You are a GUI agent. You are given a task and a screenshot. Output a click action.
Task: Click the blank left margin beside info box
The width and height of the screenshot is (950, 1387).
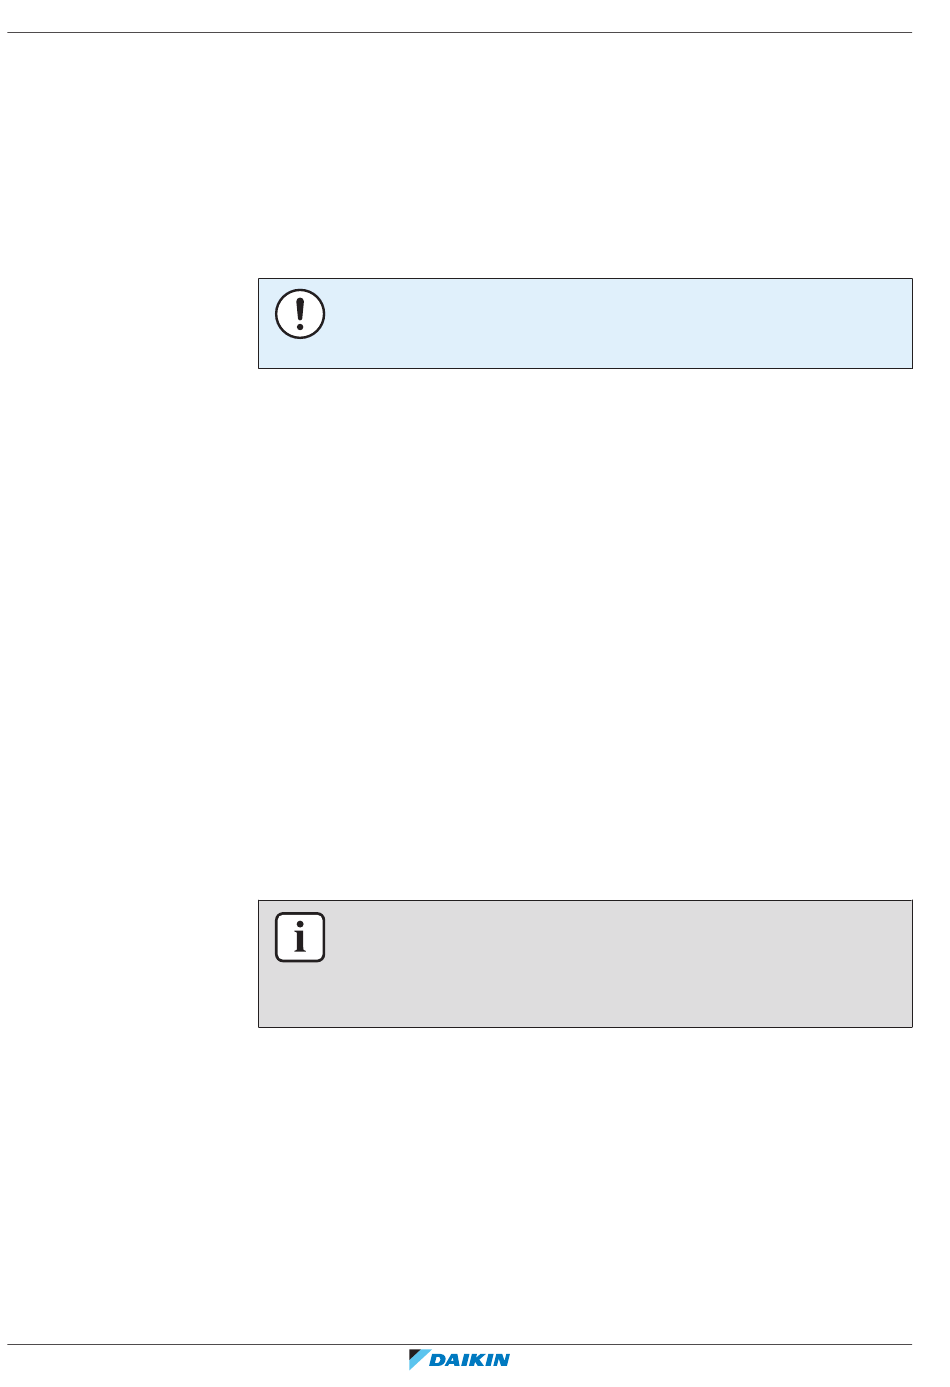pyautogui.click(x=130, y=964)
